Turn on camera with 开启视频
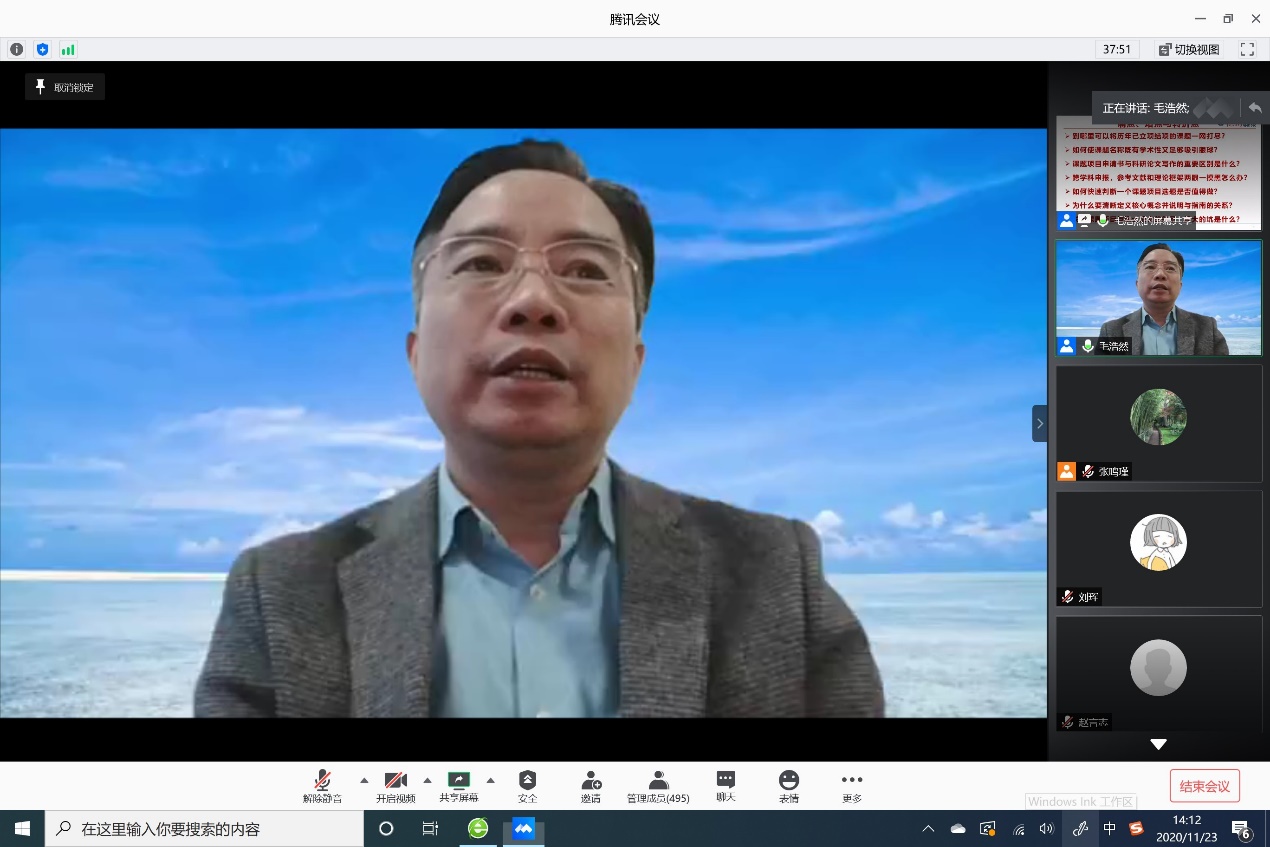Viewport: 1270px width, 847px height. [x=395, y=786]
